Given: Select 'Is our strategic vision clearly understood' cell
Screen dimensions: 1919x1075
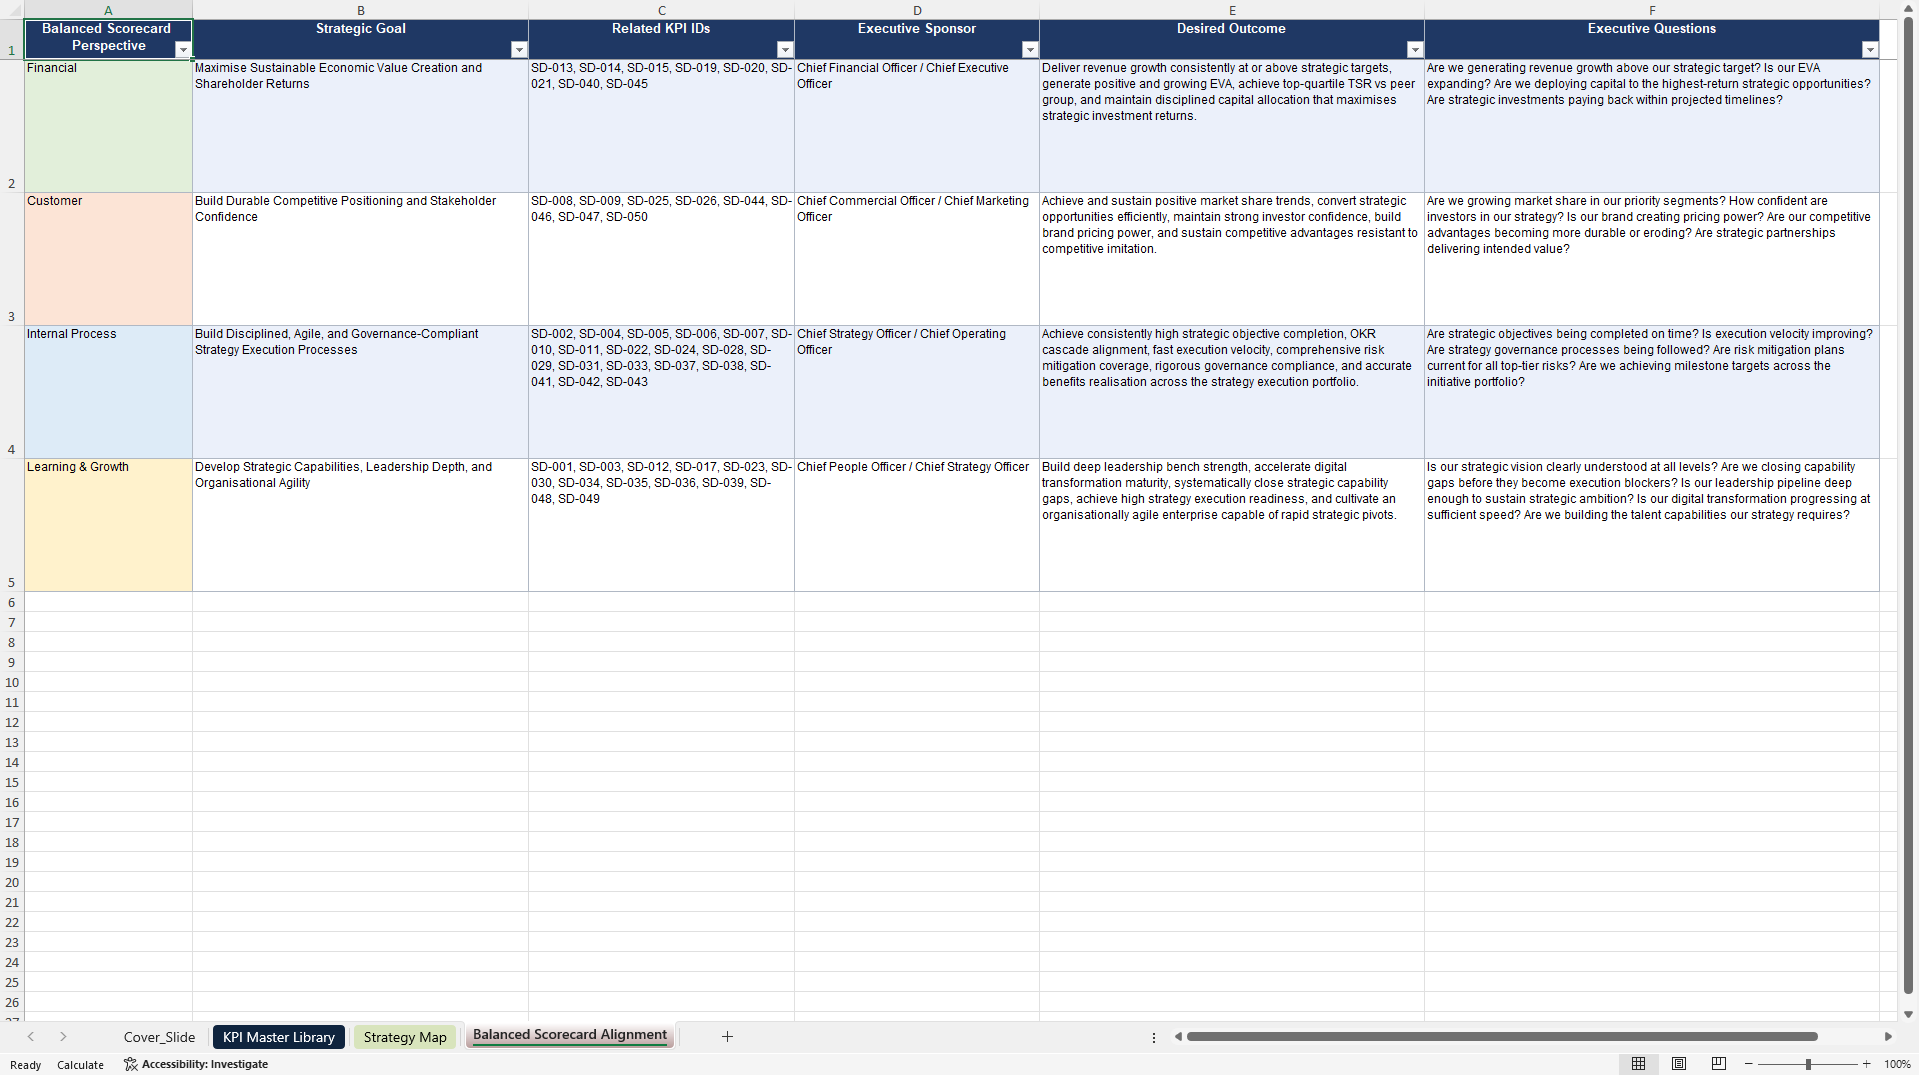Looking at the screenshot, I should 1652,525.
